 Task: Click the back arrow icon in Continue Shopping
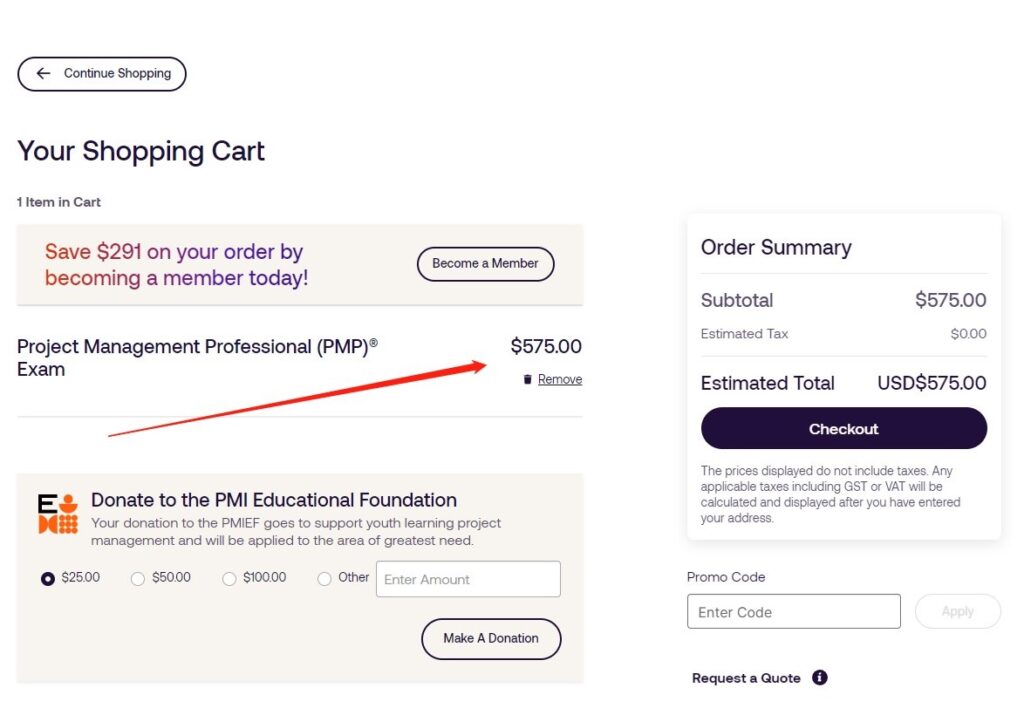43,73
